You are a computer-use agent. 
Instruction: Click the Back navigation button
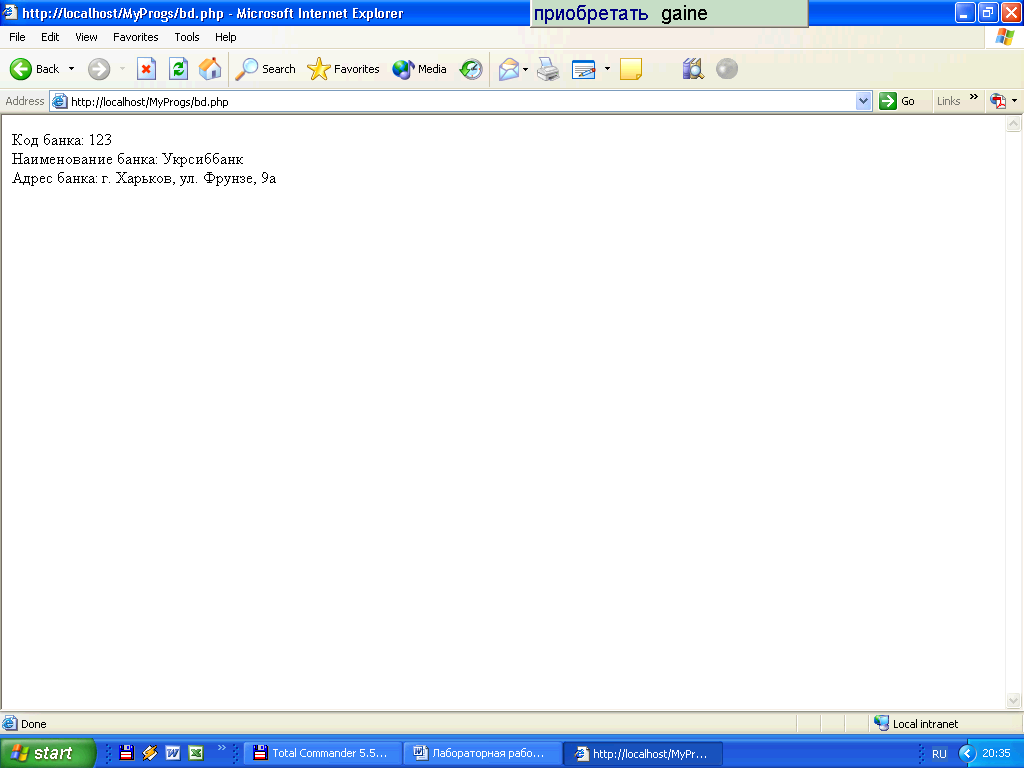[35, 69]
